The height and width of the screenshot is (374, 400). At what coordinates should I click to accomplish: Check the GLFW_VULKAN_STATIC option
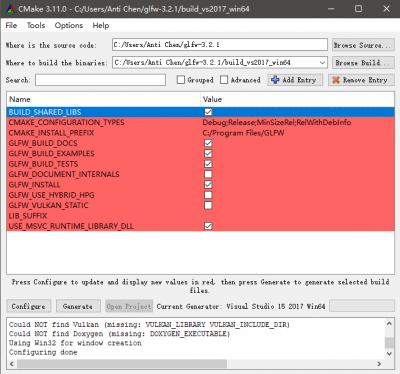pyautogui.click(x=208, y=205)
